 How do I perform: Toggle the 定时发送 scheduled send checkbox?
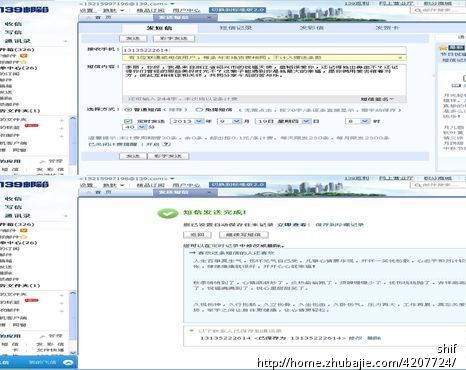point(128,121)
